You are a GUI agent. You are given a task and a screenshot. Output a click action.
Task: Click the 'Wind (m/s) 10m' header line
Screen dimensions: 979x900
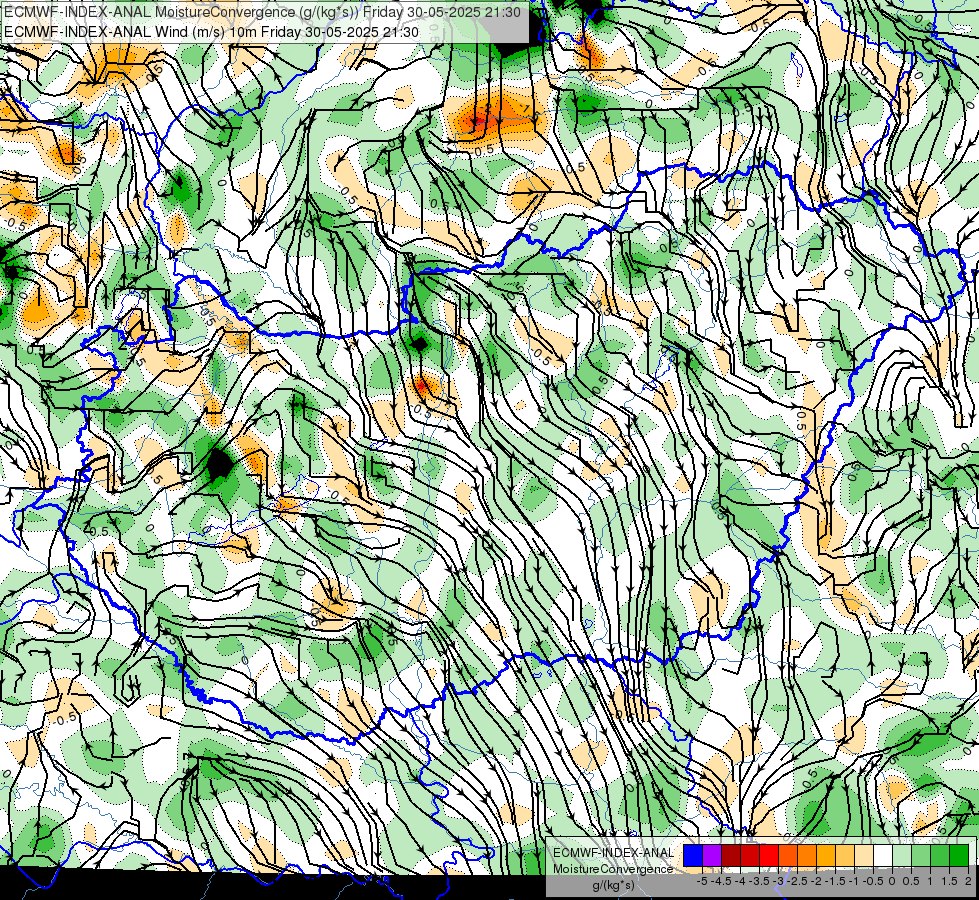pyautogui.click(x=211, y=32)
